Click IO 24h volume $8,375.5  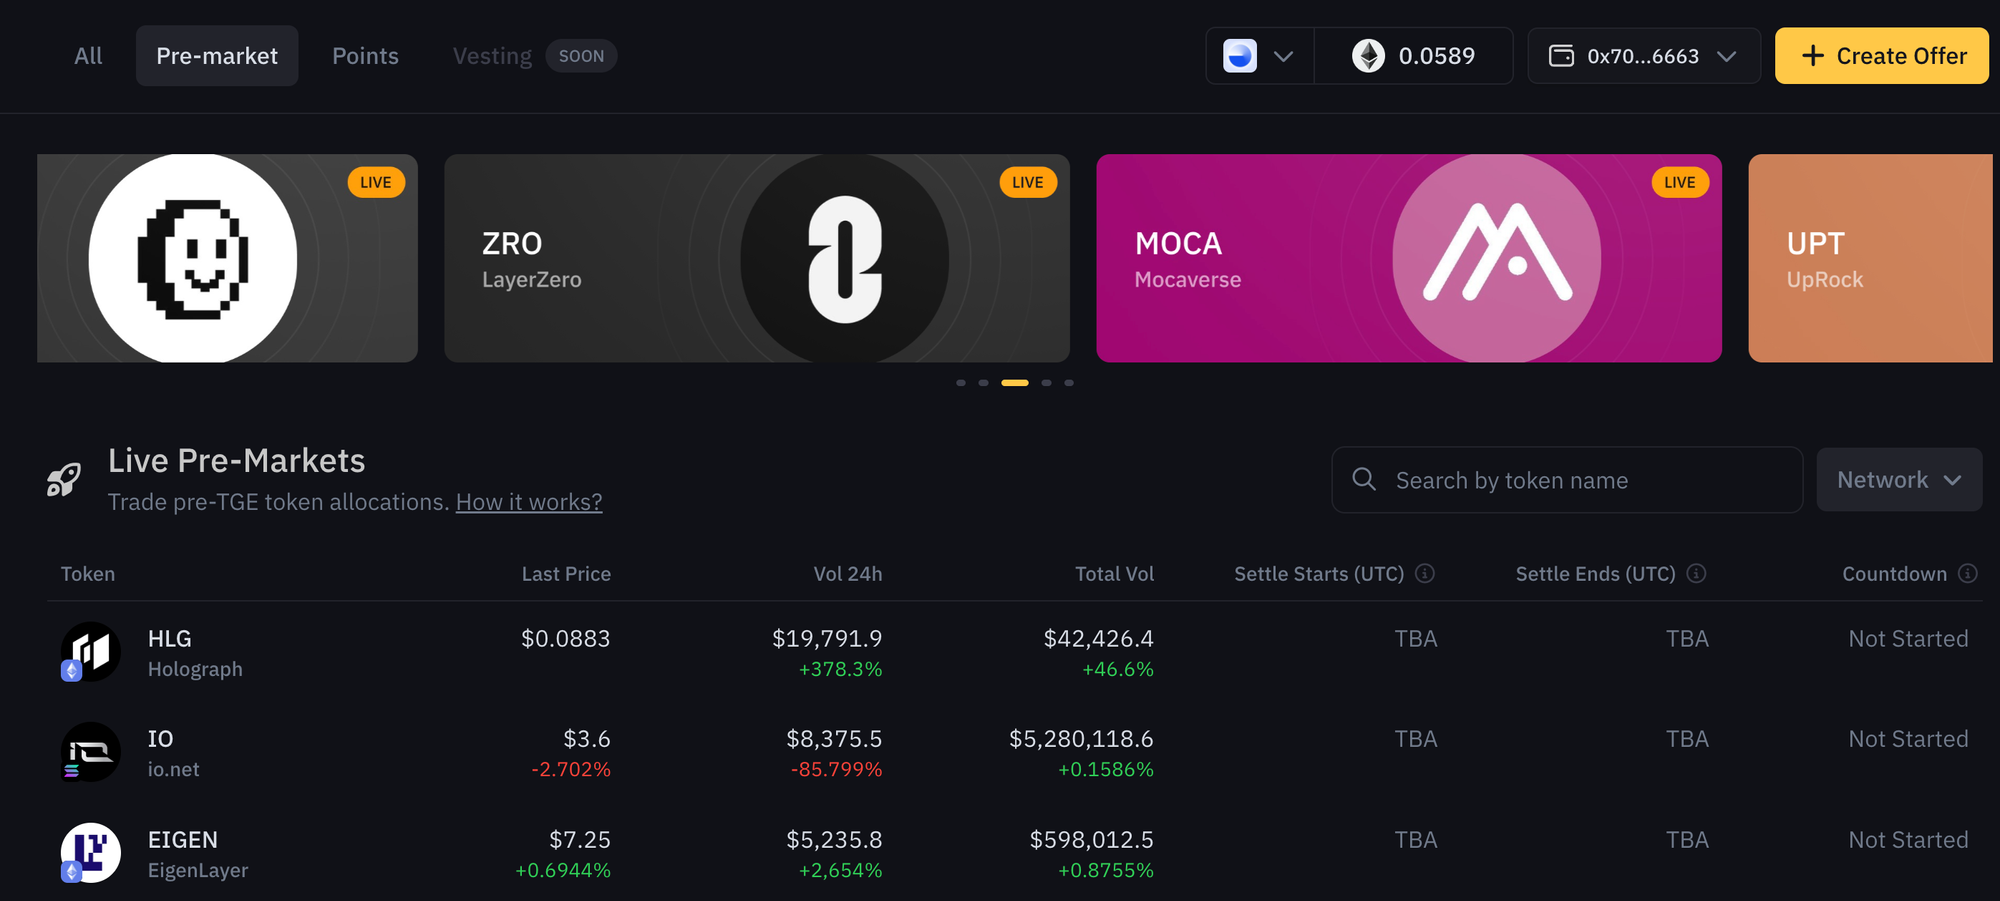[x=834, y=739]
